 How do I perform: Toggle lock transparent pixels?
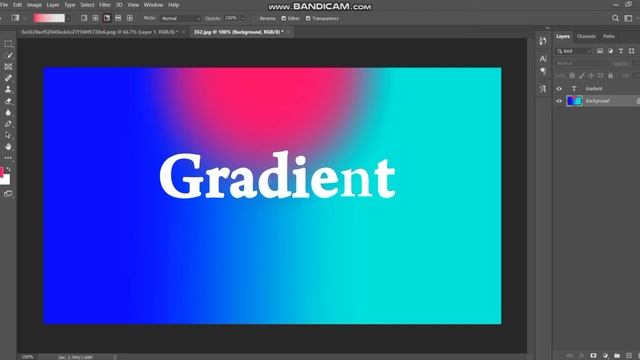(x=572, y=76)
